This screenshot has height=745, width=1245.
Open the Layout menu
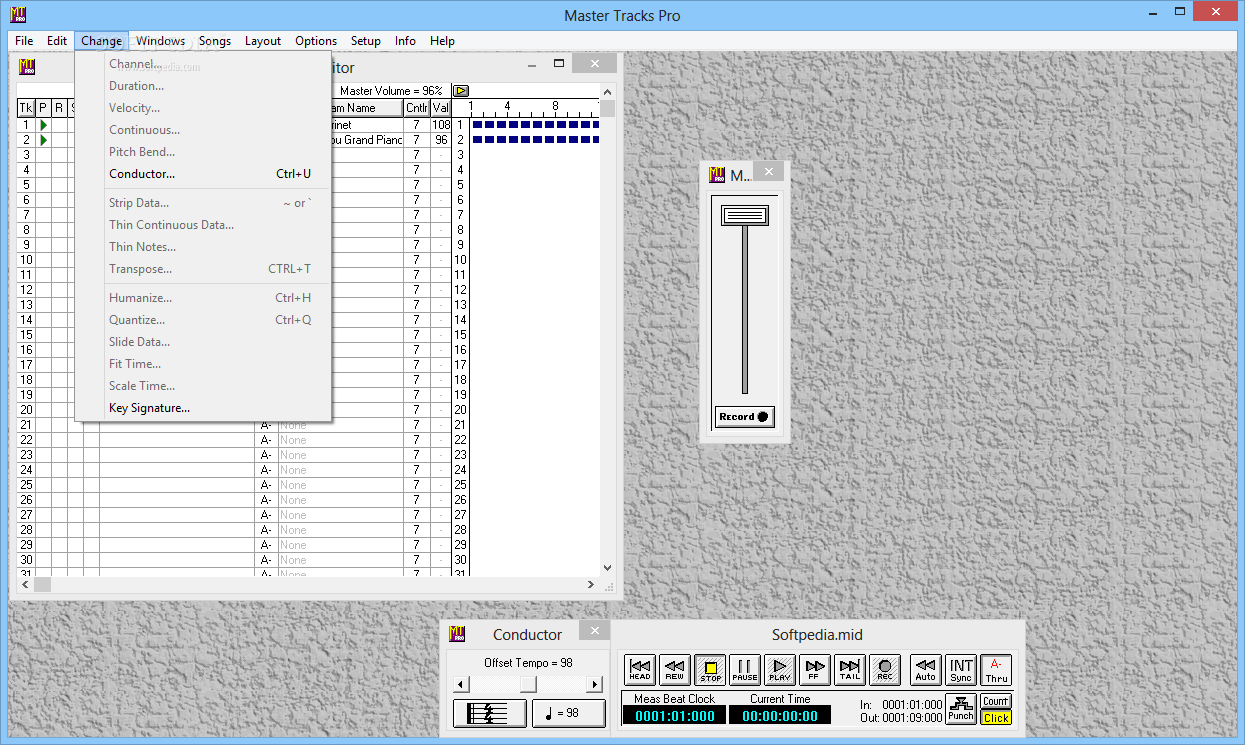(263, 41)
